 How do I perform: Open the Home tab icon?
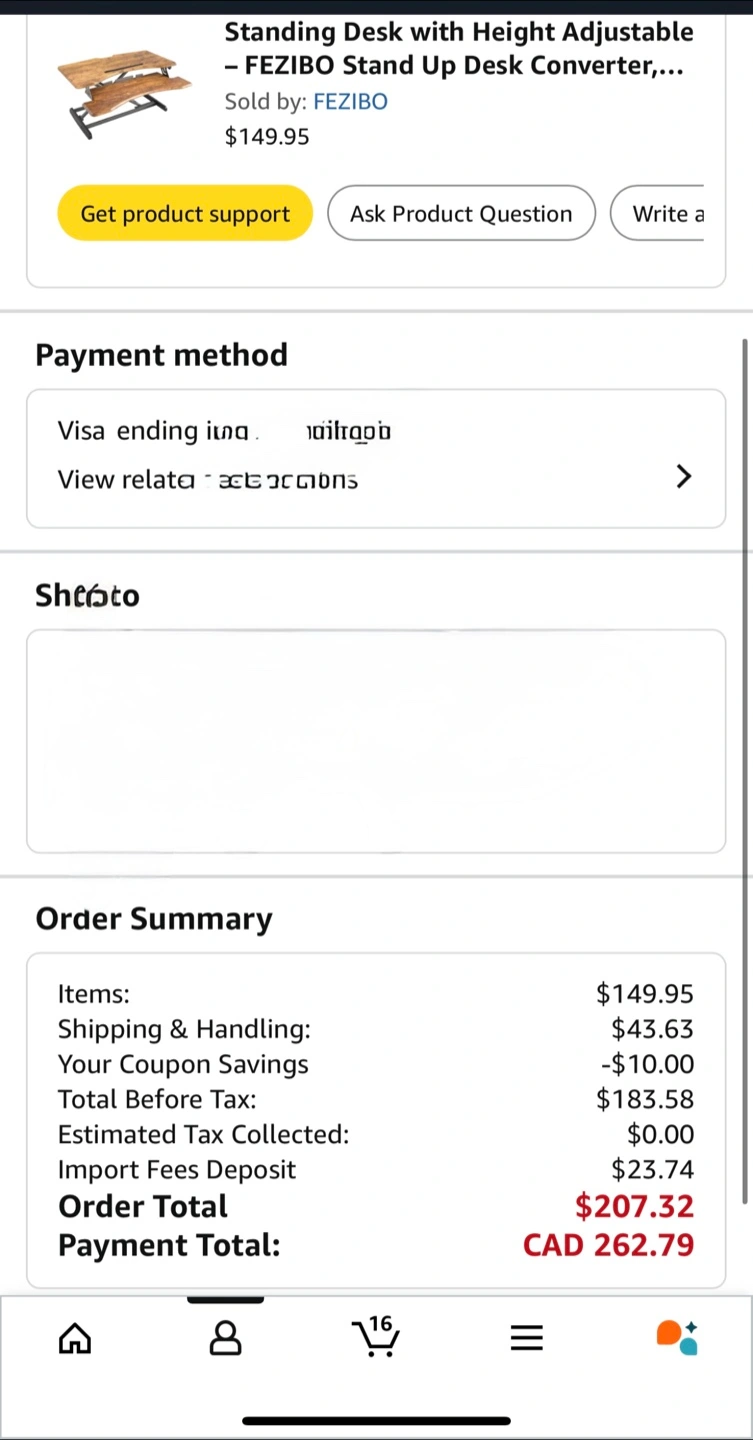click(x=75, y=1338)
